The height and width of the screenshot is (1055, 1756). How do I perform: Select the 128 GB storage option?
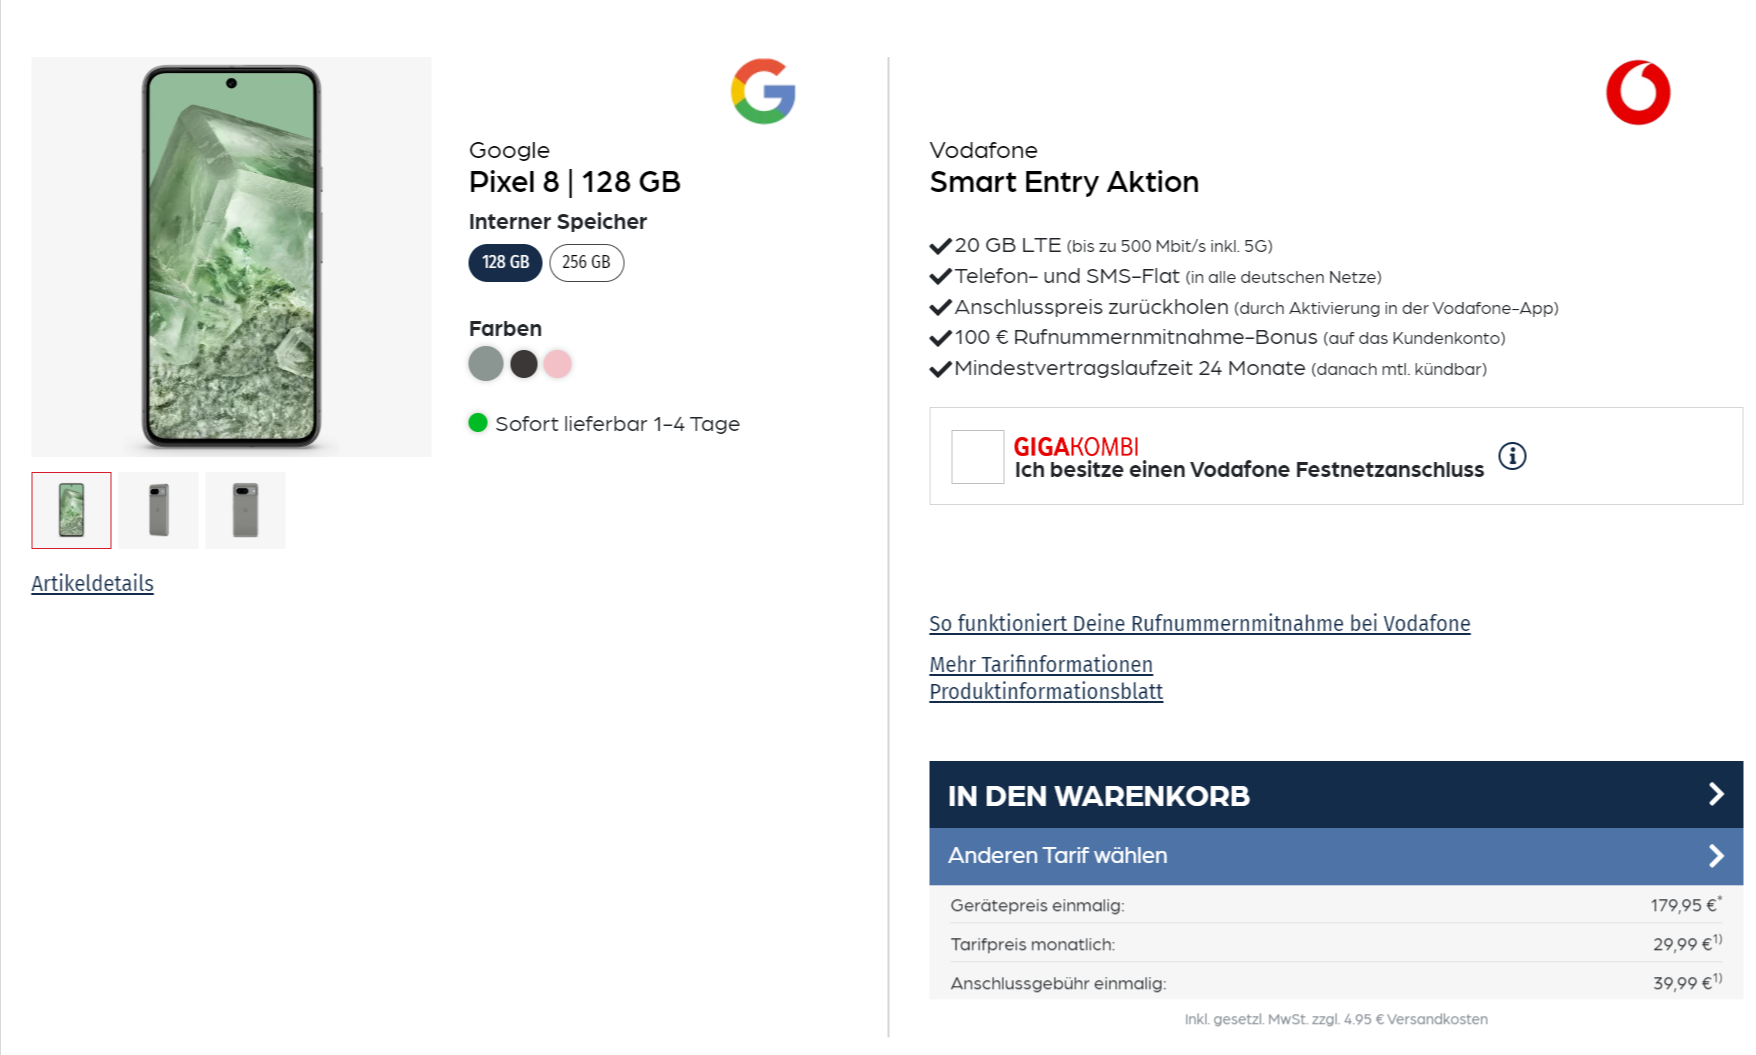click(x=505, y=262)
